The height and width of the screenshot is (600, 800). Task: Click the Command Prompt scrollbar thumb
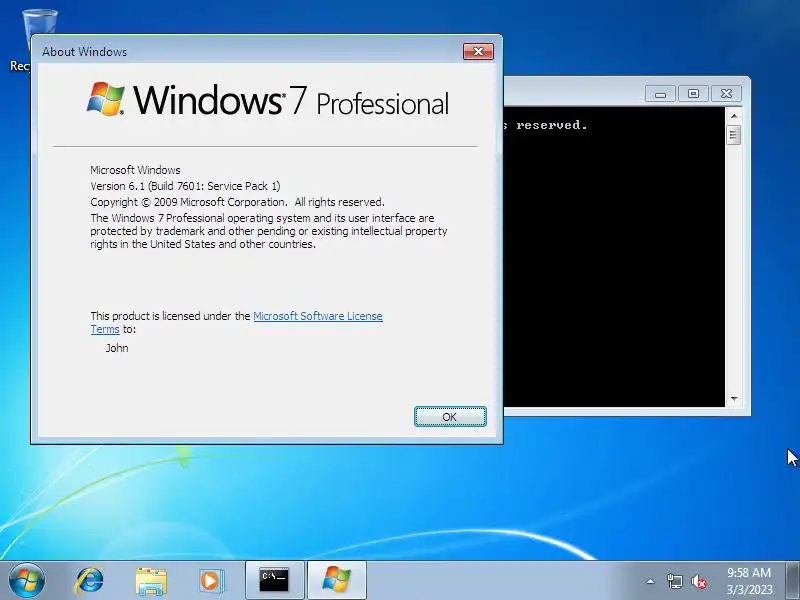[x=734, y=135]
